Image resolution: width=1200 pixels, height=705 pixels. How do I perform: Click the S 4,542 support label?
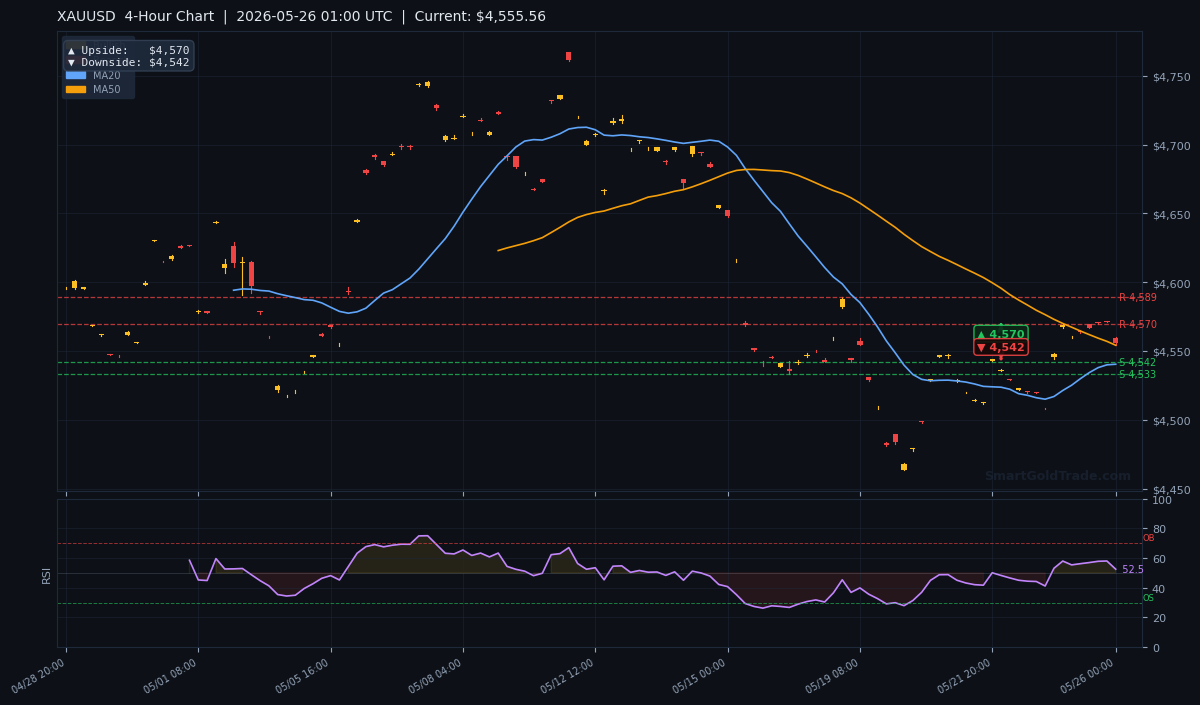(x=1137, y=362)
